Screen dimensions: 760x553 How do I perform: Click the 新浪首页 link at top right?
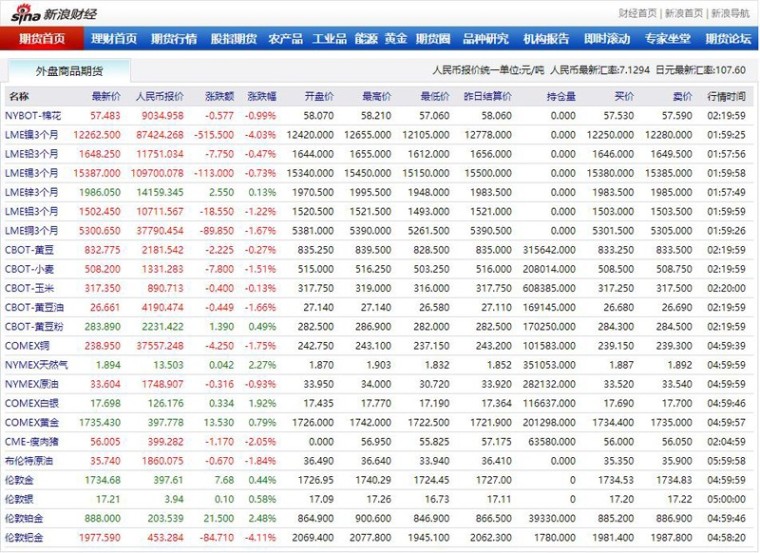coord(684,13)
